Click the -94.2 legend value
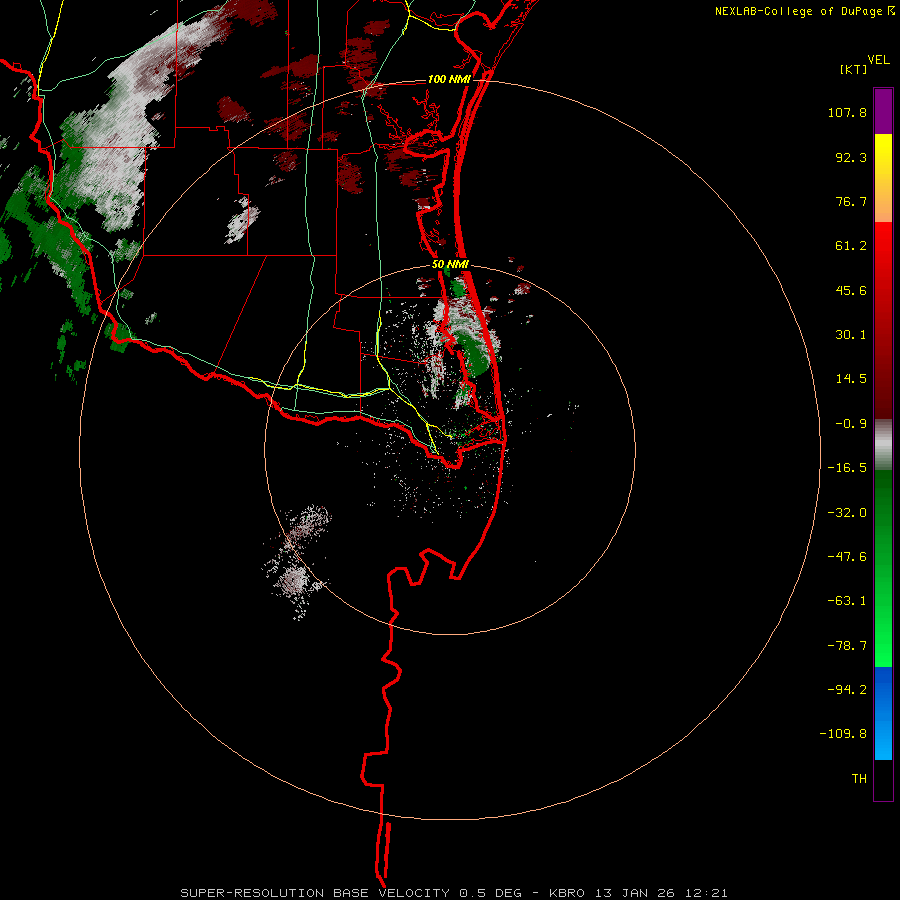 click(847, 689)
